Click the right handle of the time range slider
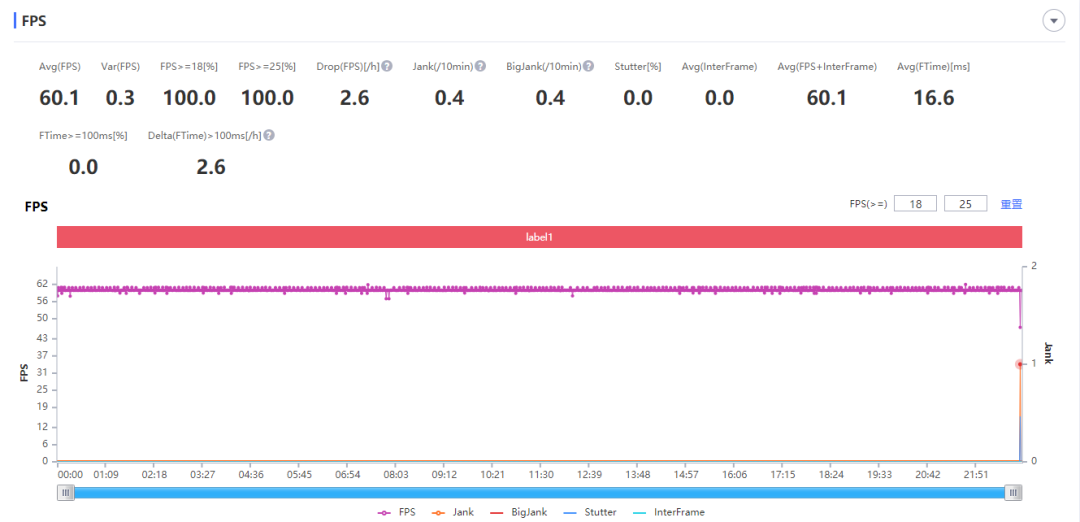This screenshot has width=1080, height=522. [1013, 492]
